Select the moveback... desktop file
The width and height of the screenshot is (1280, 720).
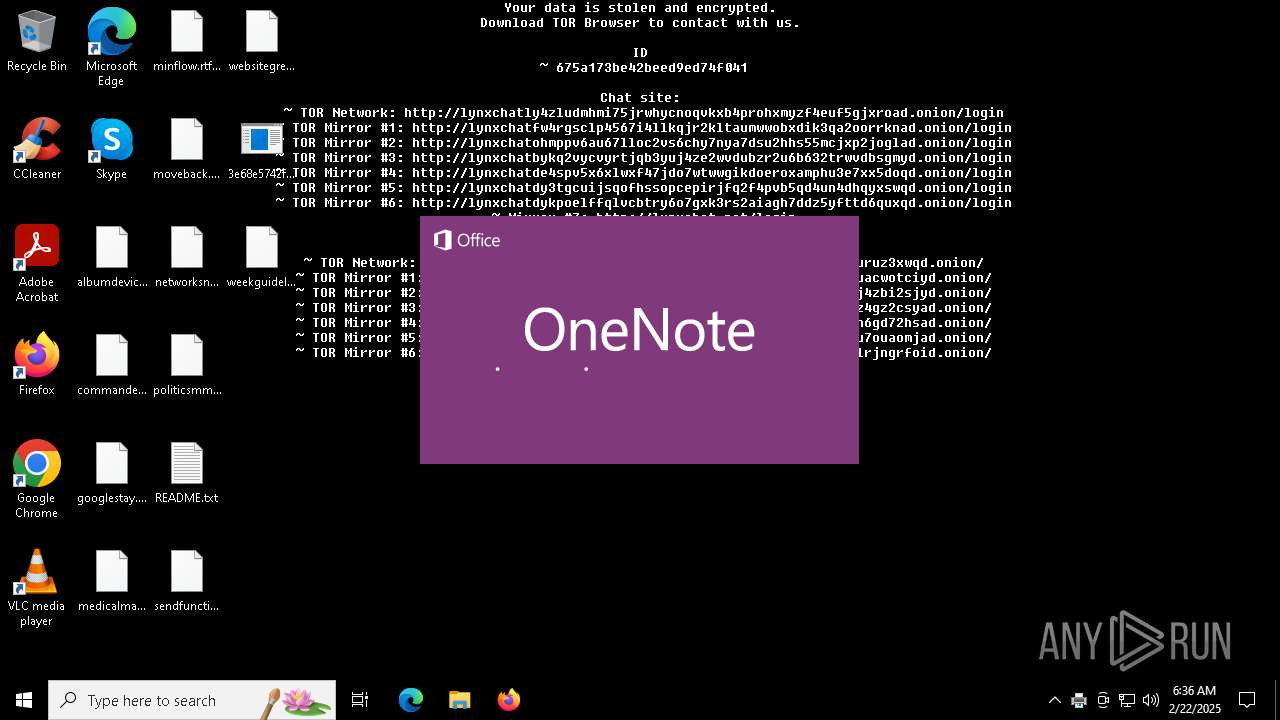[x=187, y=149]
